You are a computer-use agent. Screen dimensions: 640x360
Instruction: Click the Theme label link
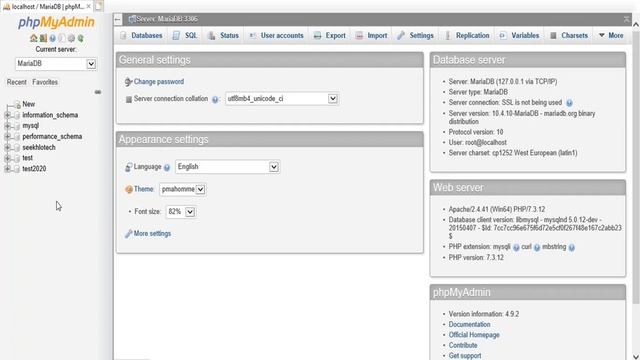click(144, 189)
